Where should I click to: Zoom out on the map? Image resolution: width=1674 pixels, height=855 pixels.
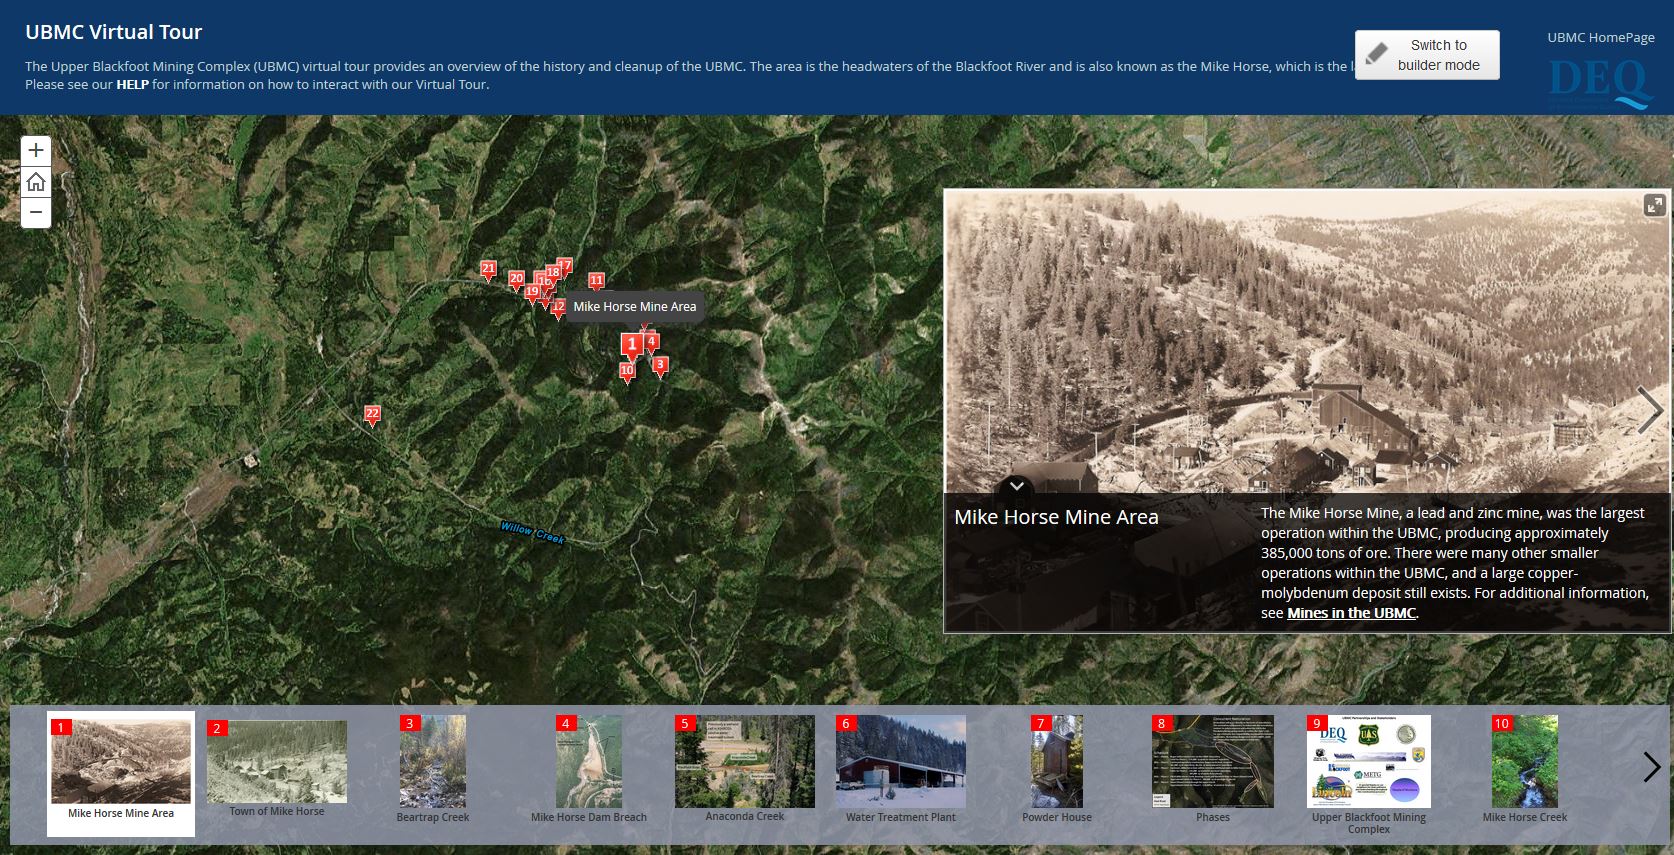click(x=36, y=212)
